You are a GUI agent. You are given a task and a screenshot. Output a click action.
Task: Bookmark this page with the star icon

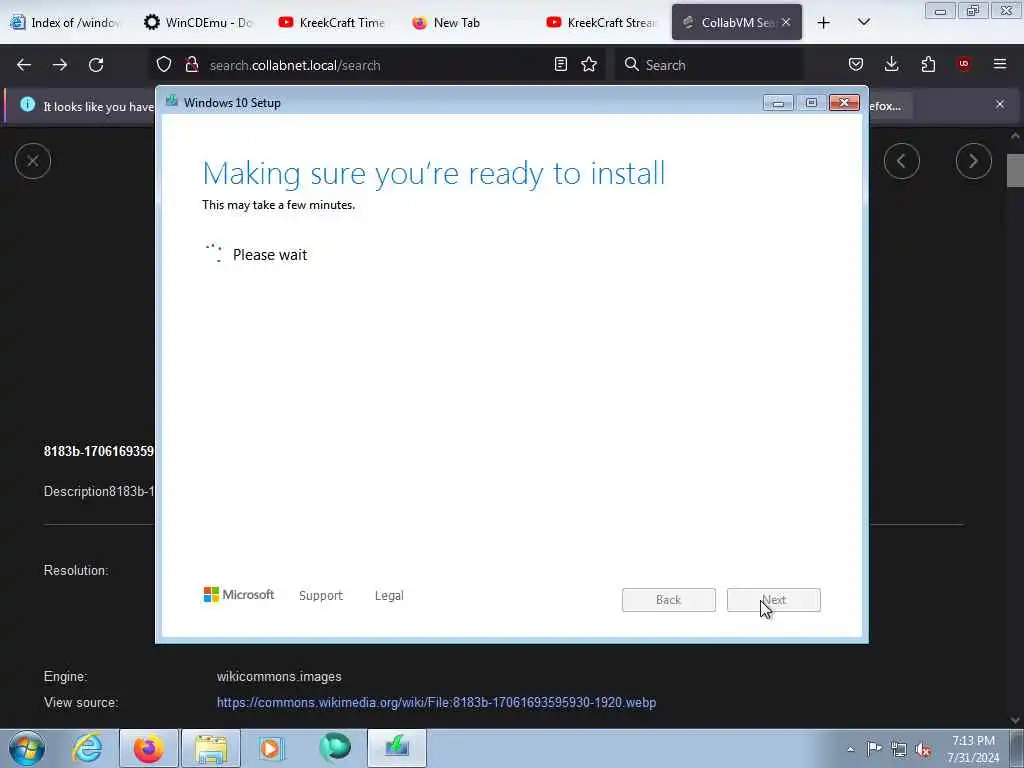coord(589,65)
